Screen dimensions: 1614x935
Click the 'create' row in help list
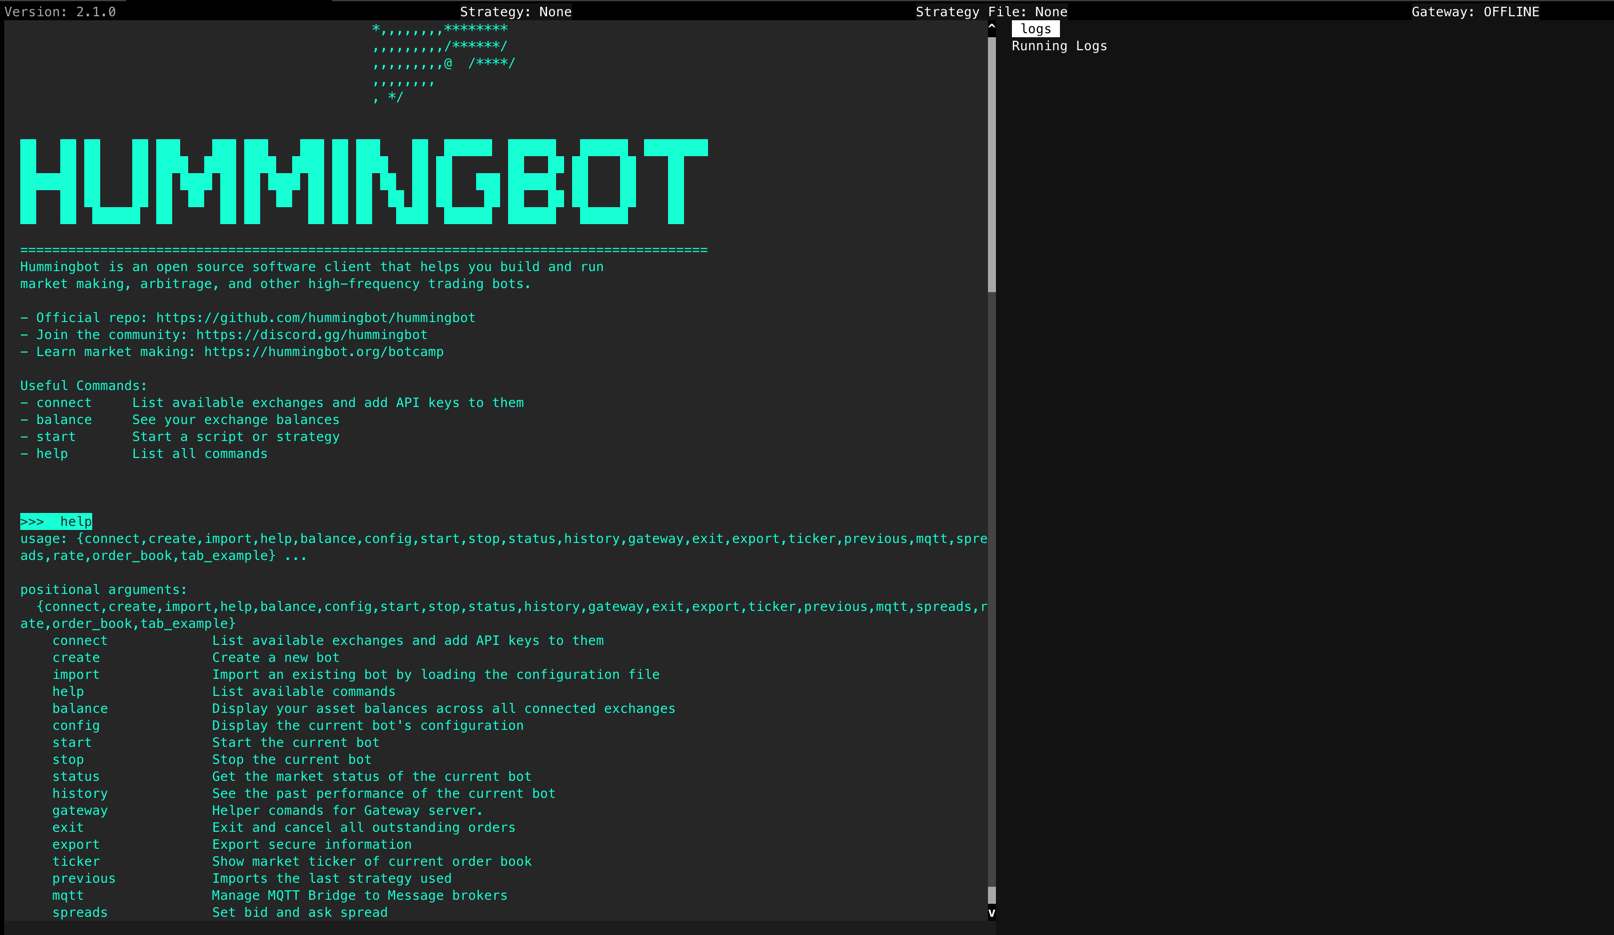196,658
